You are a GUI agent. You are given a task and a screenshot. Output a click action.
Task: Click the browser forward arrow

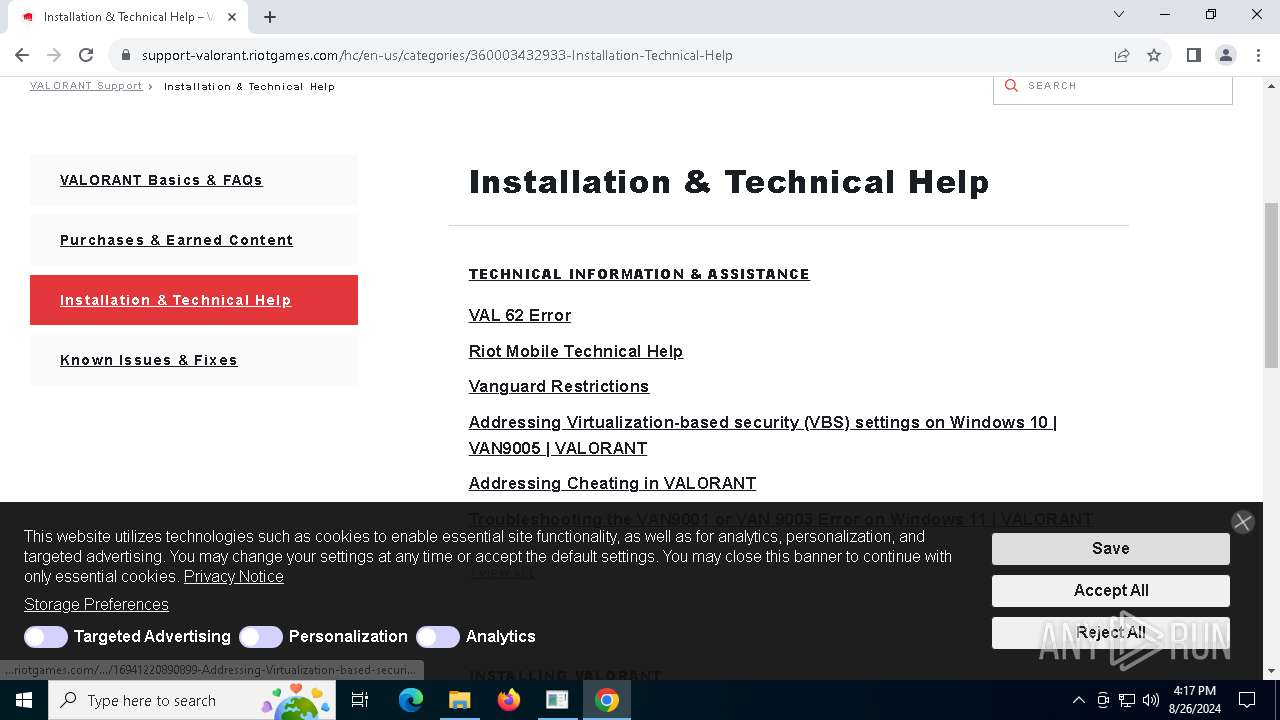click(54, 55)
